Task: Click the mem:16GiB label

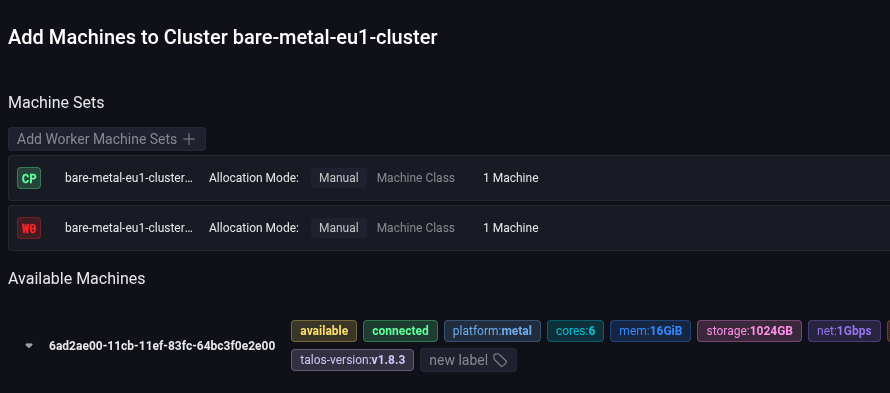Action: tap(650, 331)
